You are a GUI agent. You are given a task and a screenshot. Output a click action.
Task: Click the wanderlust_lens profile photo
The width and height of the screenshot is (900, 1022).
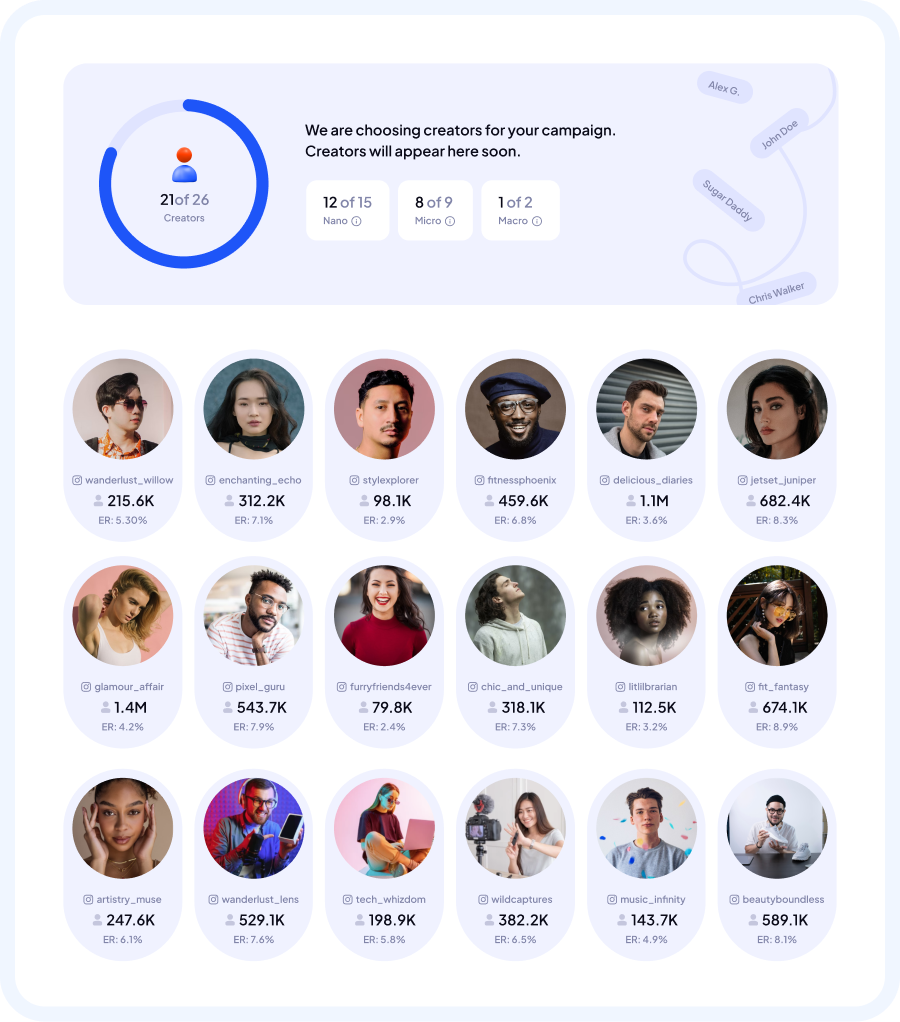tap(254, 828)
